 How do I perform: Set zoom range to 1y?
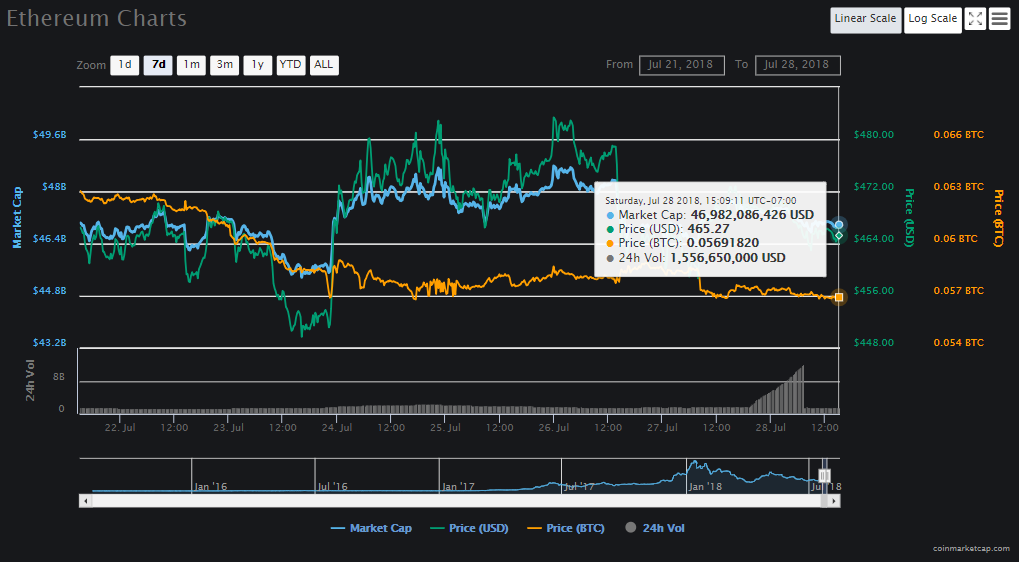tap(257, 65)
